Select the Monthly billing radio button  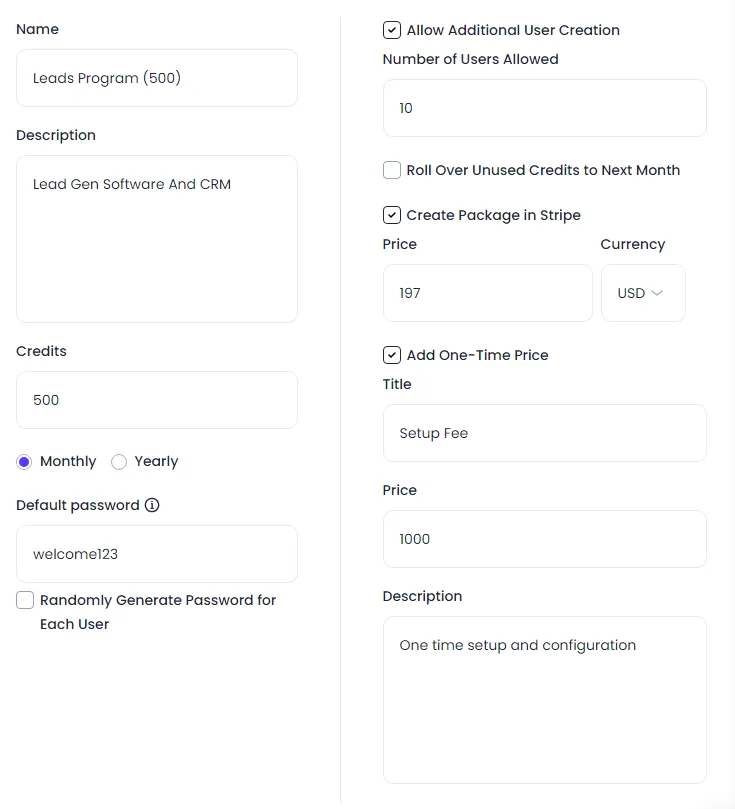pyautogui.click(x=24, y=462)
